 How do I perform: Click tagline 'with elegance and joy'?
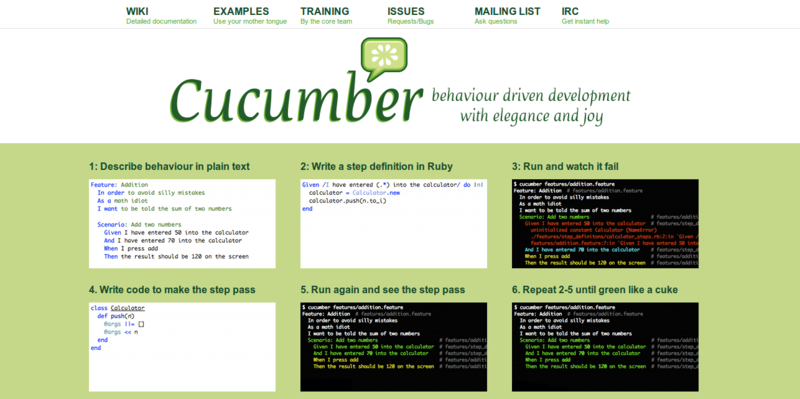pos(531,116)
